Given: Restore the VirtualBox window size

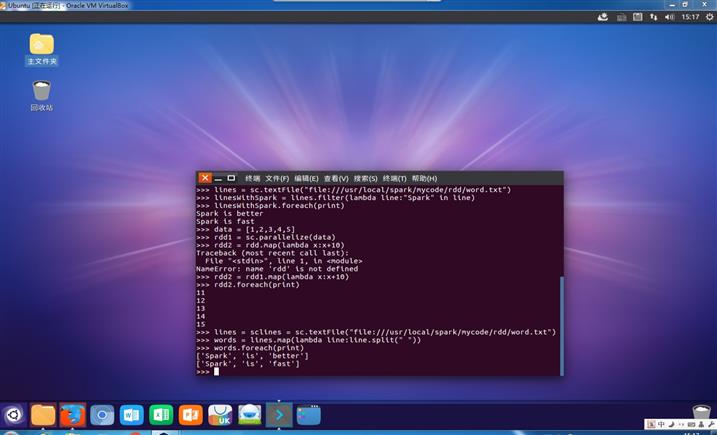Looking at the screenshot, I should [685, 5].
